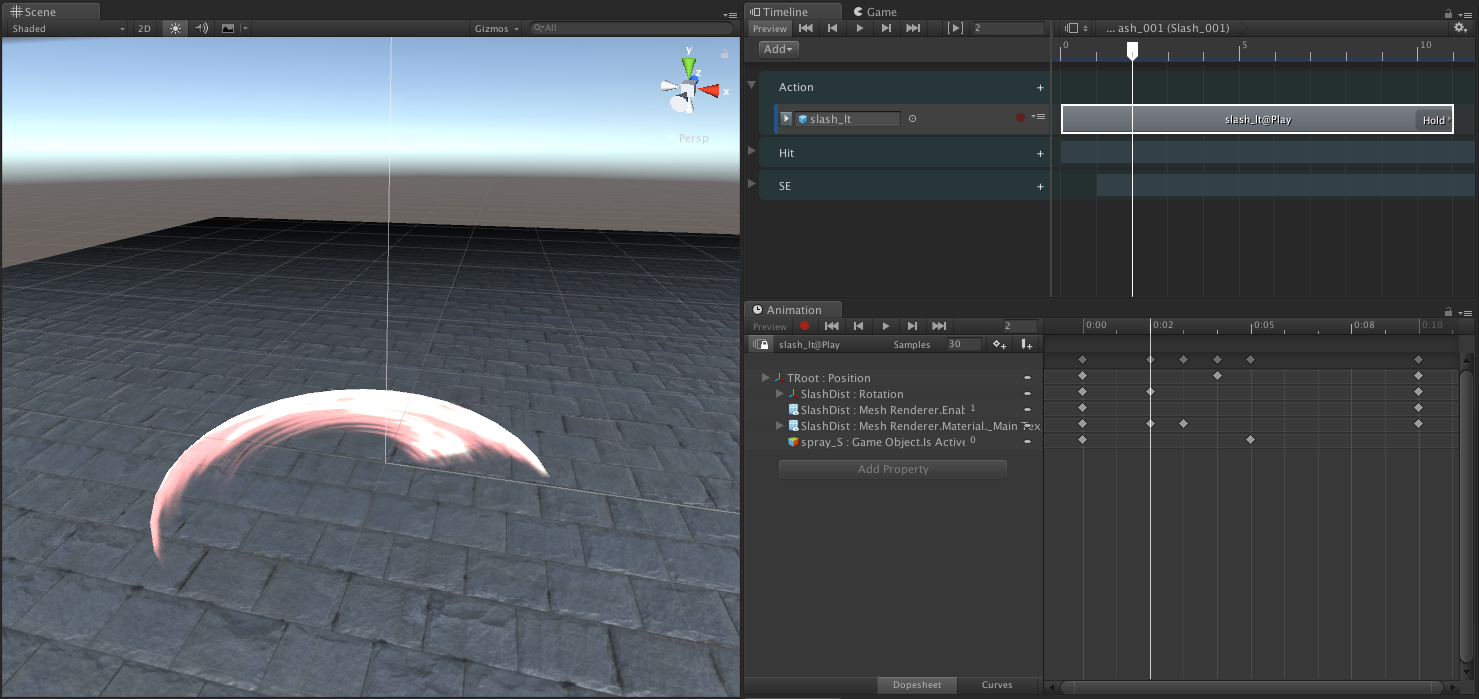Open the Add track menu in Timeline
This screenshot has height=699, width=1479.
click(x=777, y=48)
